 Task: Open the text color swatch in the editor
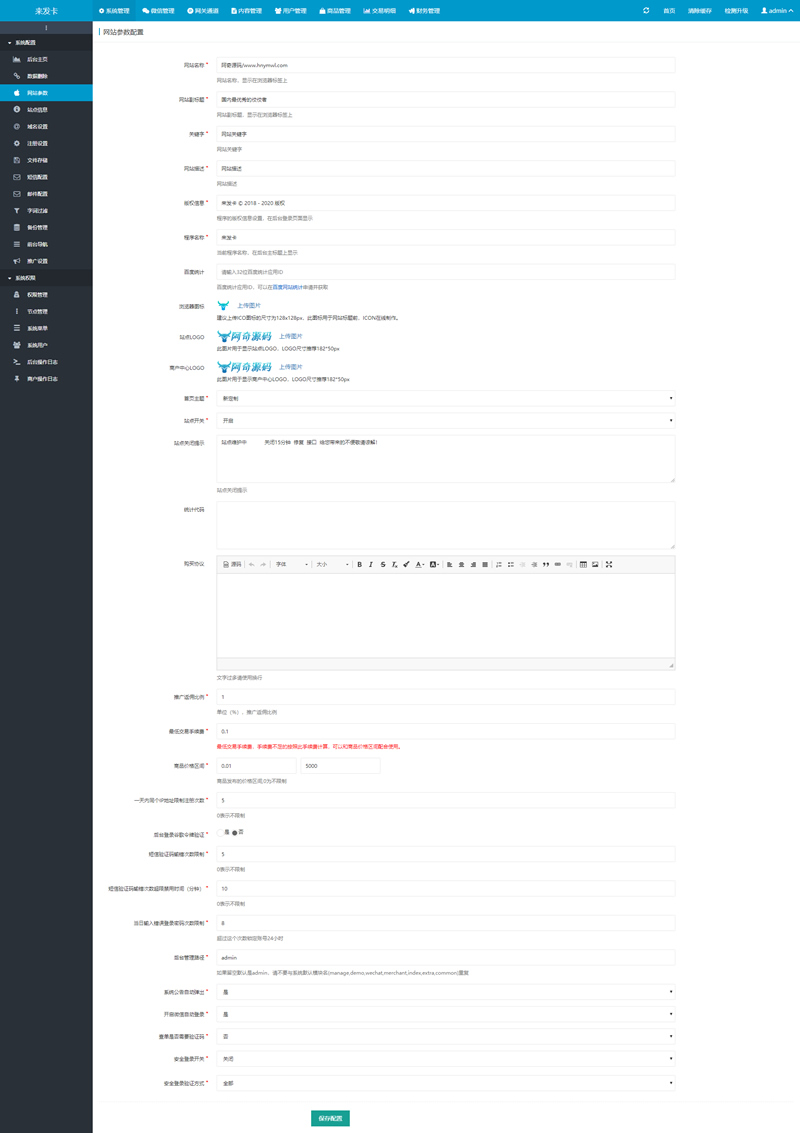(x=418, y=563)
